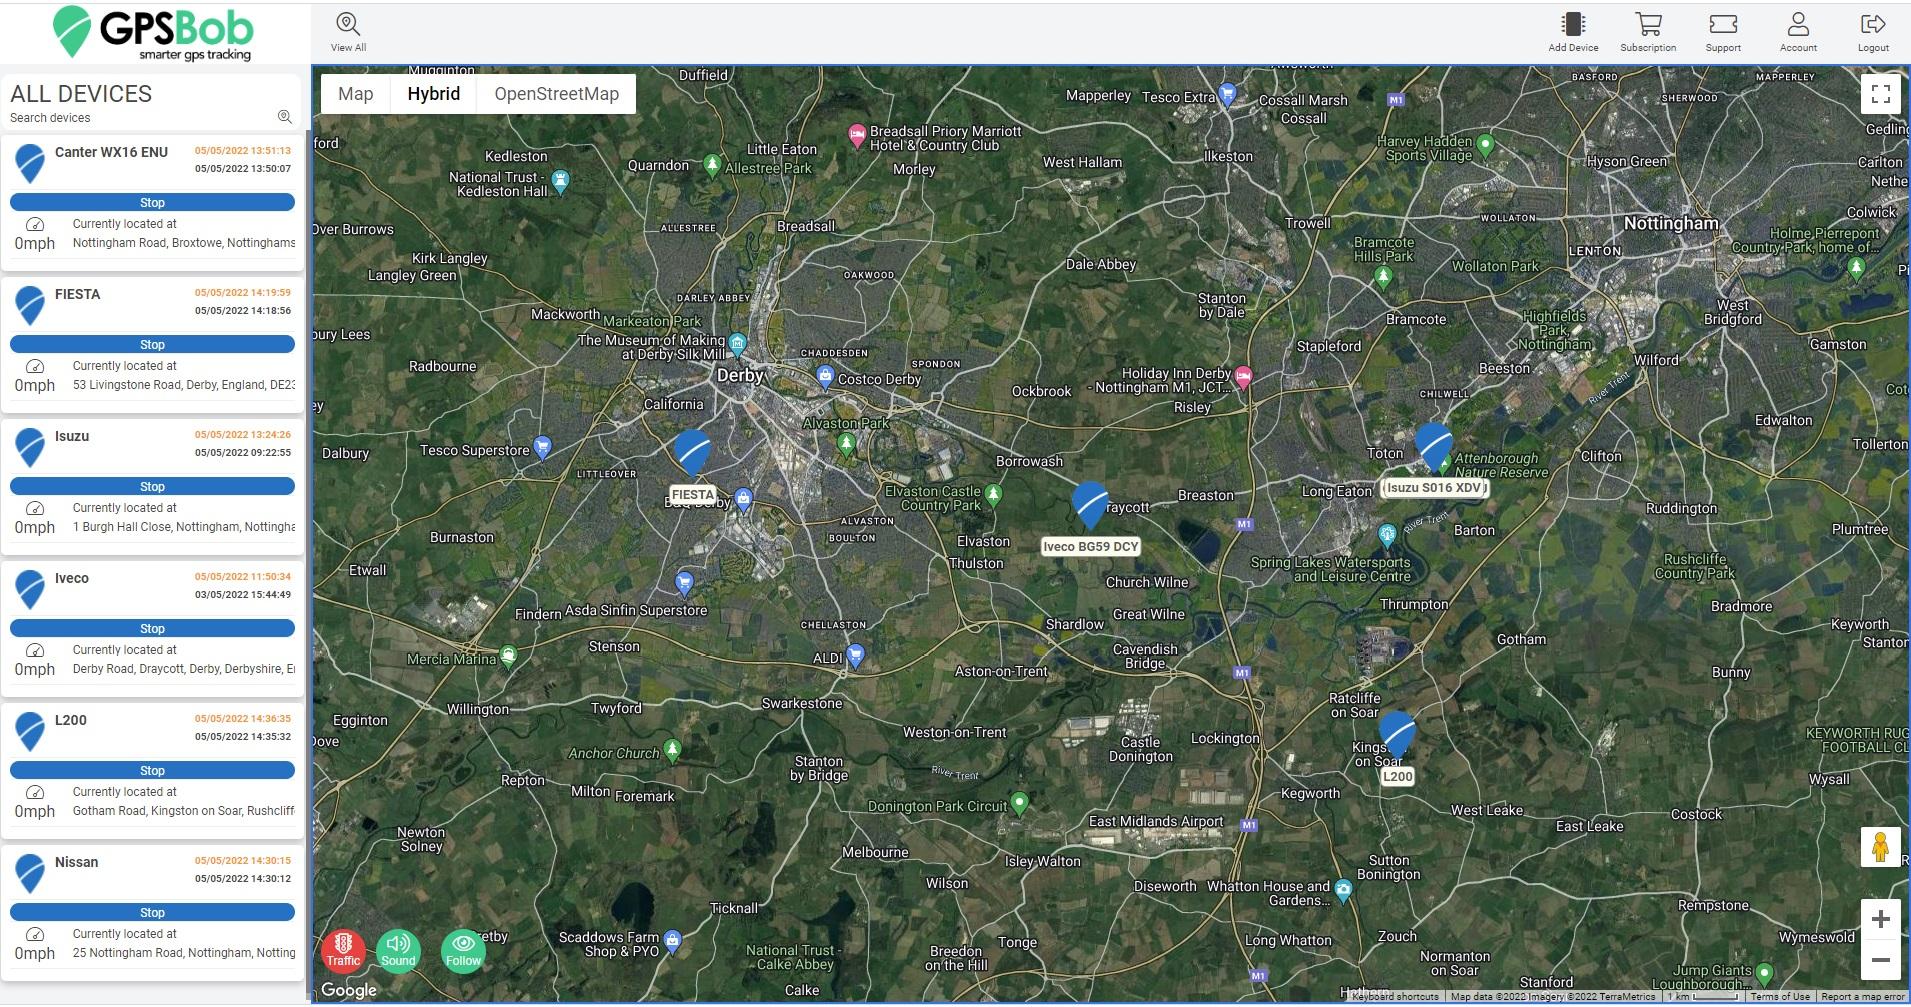Click the East Midlands Airport label
Image resolution: width=1911 pixels, height=1007 pixels.
[x=1156, y=821]
